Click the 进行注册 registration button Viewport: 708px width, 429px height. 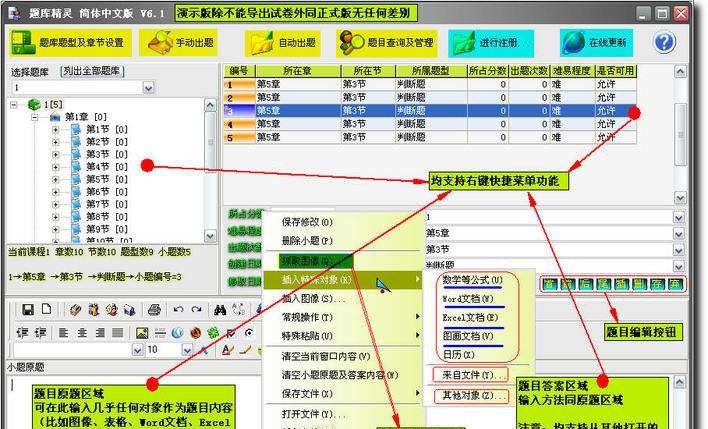coord(491,42)
